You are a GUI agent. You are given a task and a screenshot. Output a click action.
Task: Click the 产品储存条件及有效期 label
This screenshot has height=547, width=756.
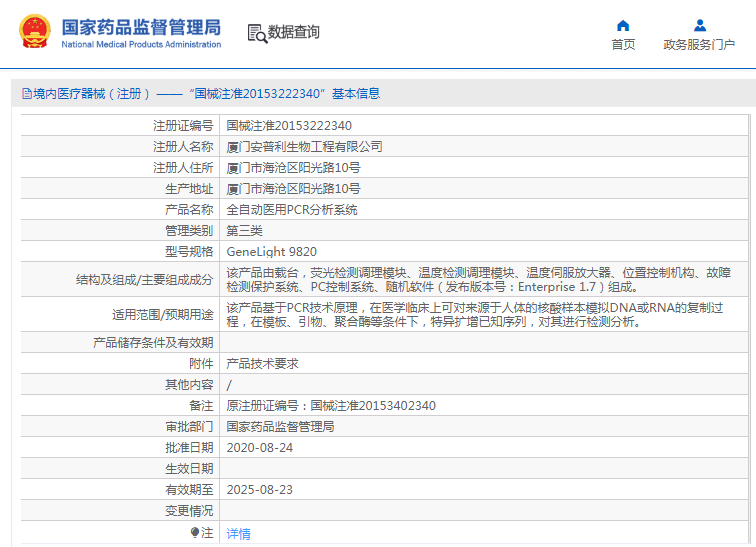coord(153,343)
